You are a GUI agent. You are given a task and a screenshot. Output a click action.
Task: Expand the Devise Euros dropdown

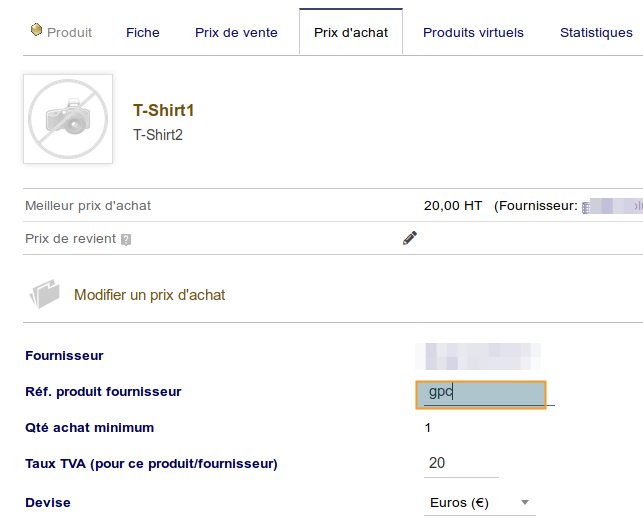480,503
